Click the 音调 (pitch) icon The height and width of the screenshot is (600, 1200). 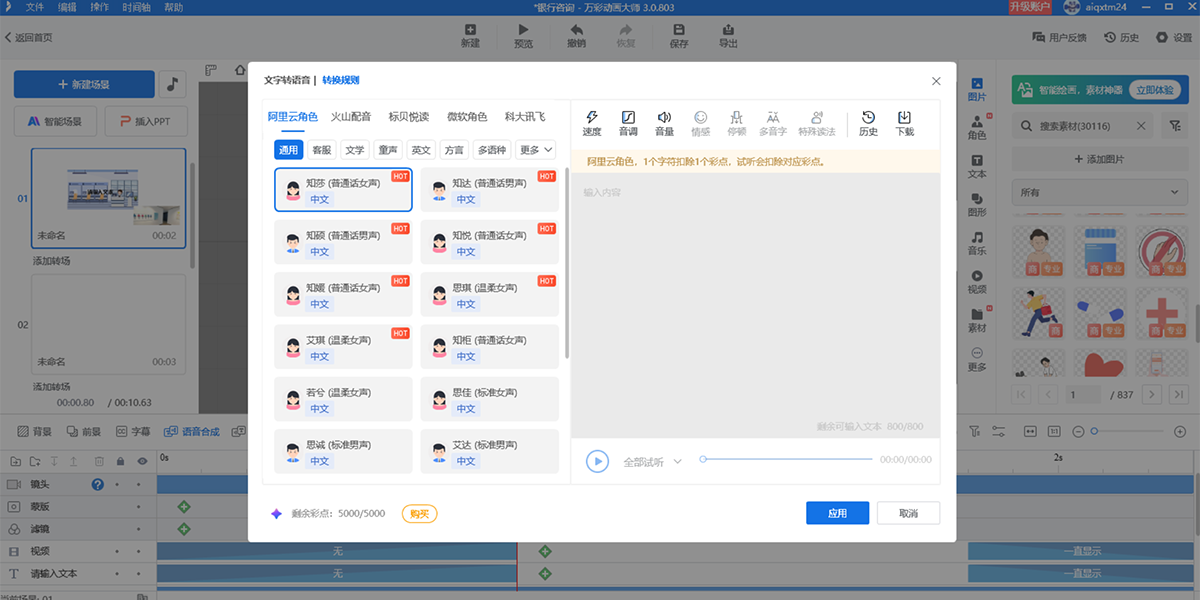point(628,123)
